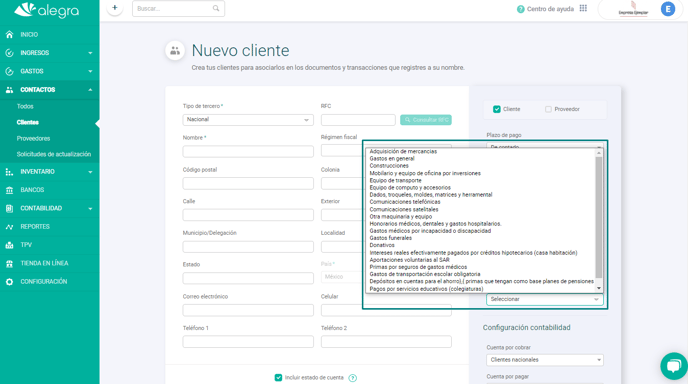Screen dimensions: 688x384
Task: Open Todos contacts list
Action: 25,106
